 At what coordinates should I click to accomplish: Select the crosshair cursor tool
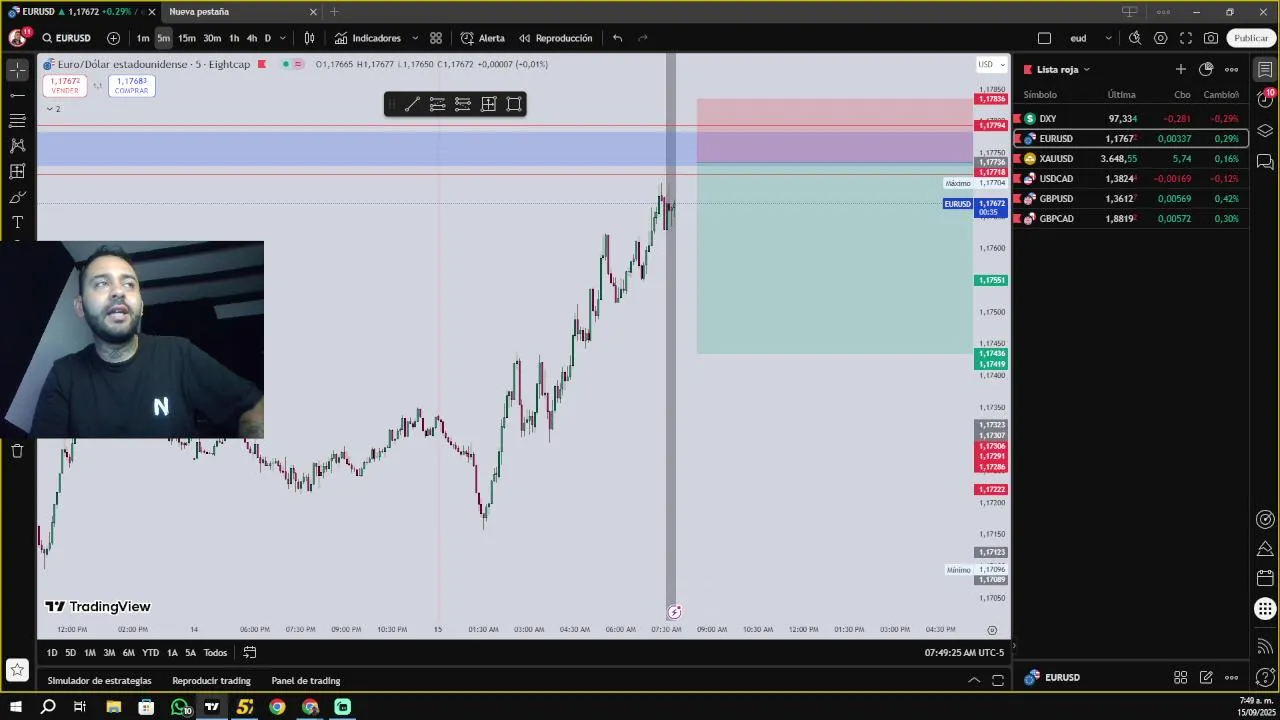point(17,69)
